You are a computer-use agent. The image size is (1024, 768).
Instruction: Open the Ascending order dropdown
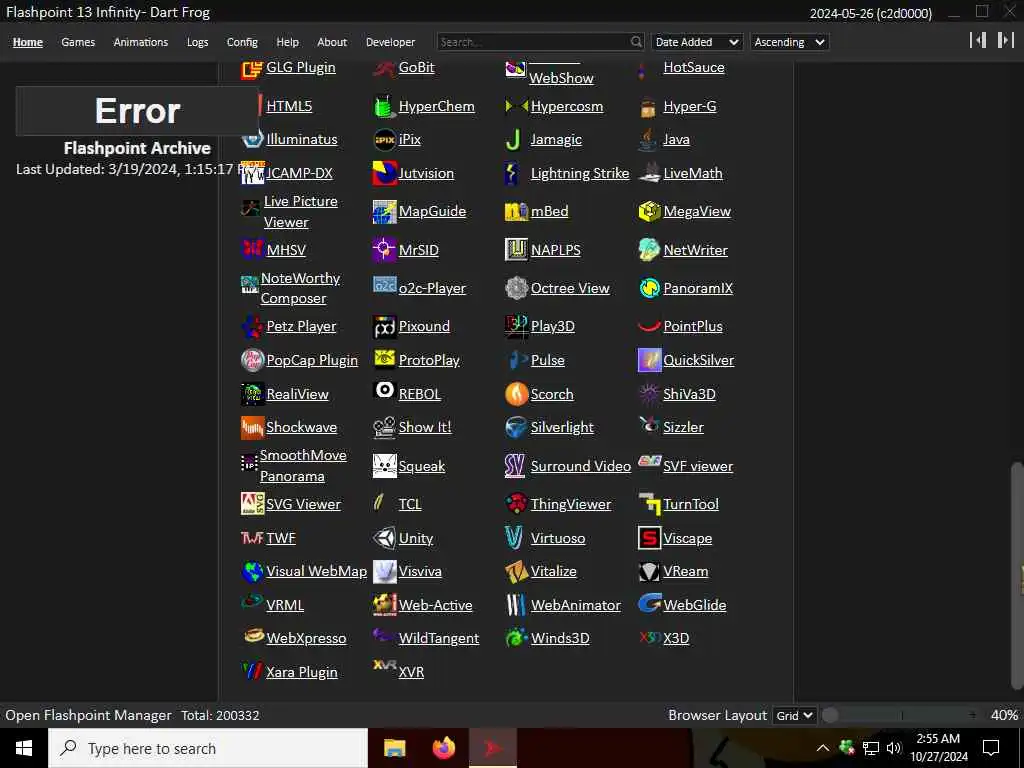pos(790,42)
